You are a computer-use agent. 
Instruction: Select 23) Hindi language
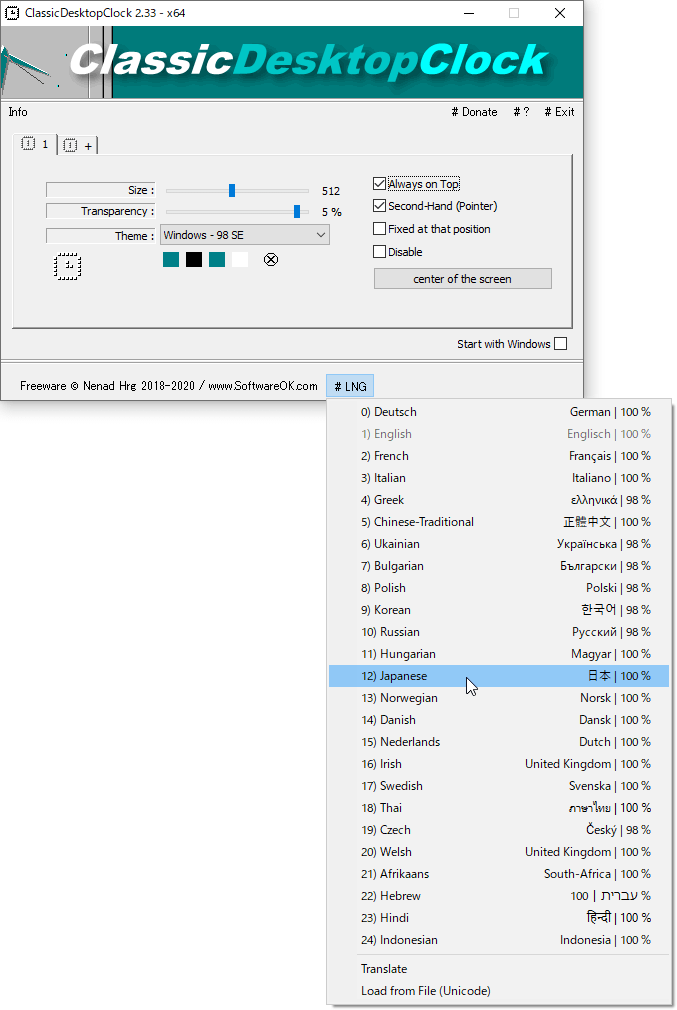pyautogui.click(x=499, y=918)
